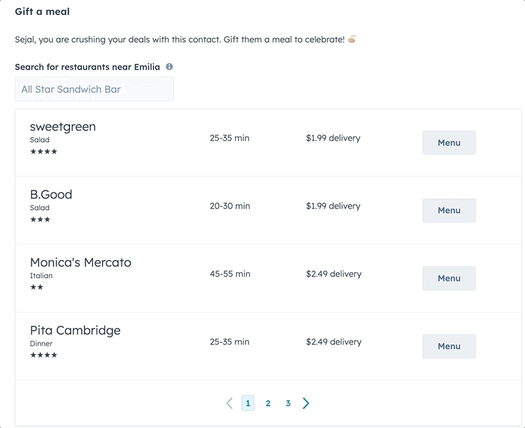Select the B.Good restaurant name
The height and width of the screenshot is (428, 525).
(51, 194)
